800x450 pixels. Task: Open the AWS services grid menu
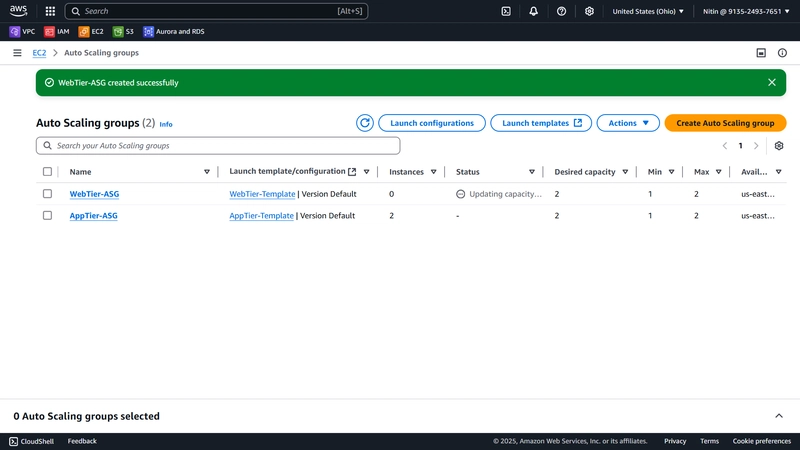(50, 11)
